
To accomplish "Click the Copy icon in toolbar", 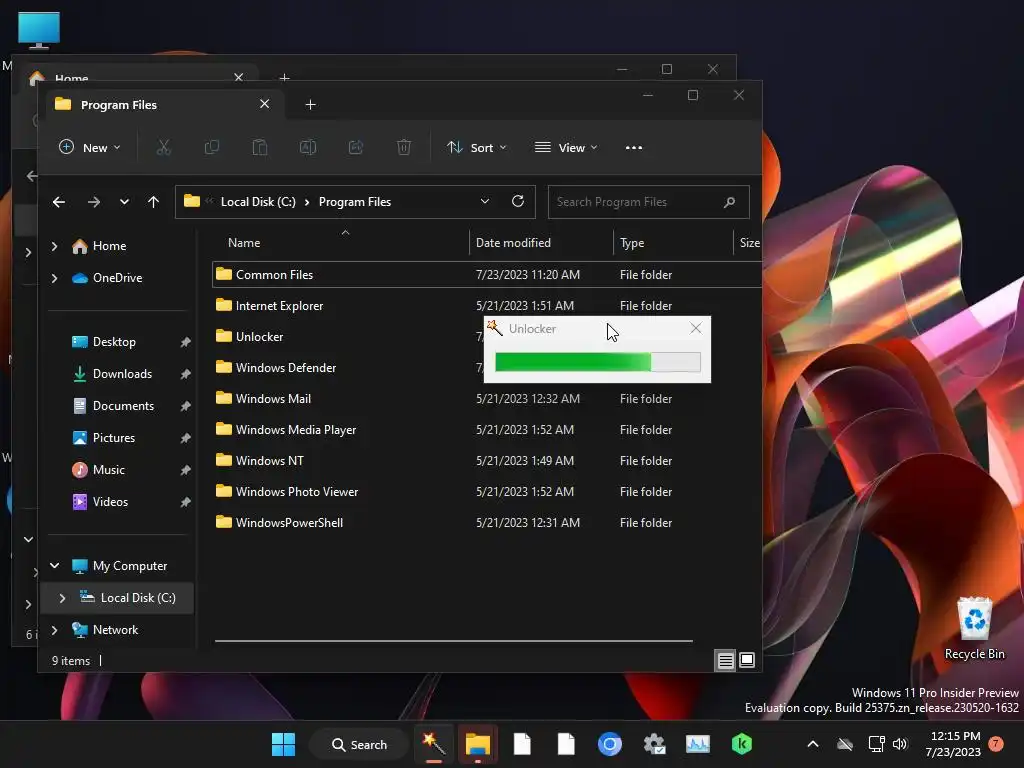I will tap(212, 148).
